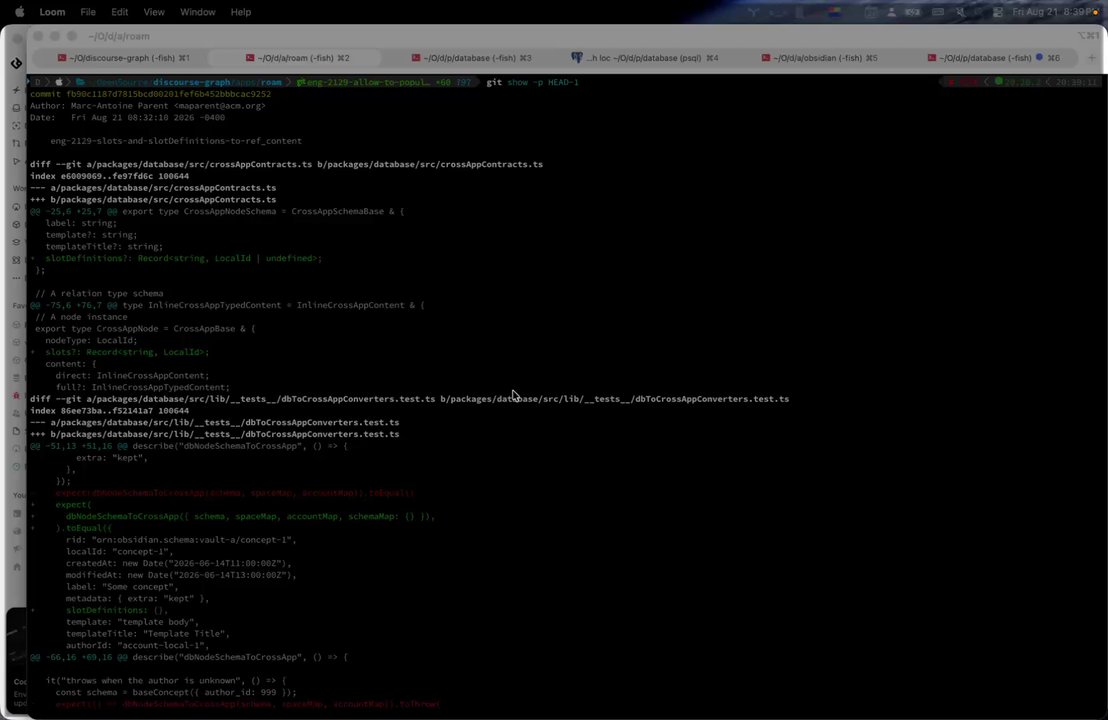Click the blue activity dot on ⌘6 tab
1108x720 pixels.
[1039, 57]
